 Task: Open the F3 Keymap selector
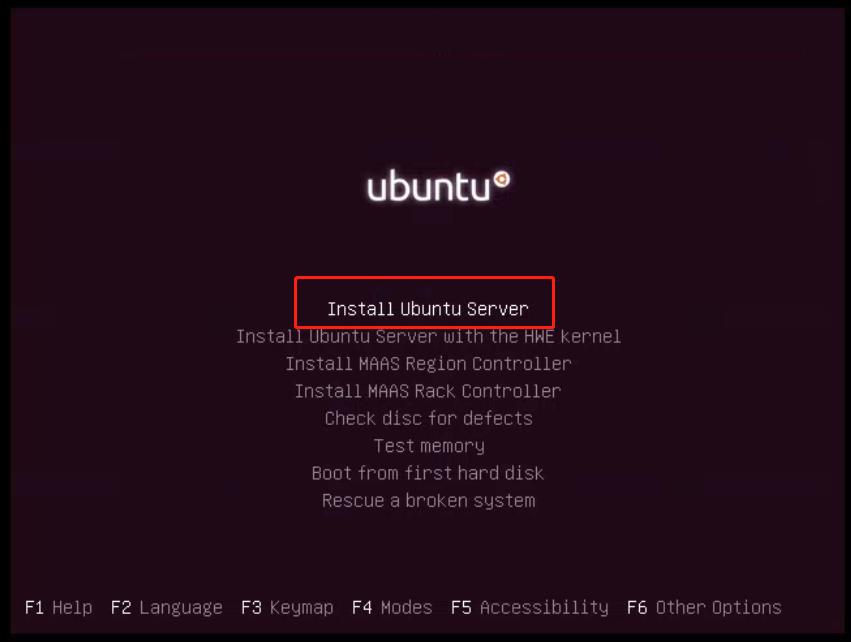(287, 608)
